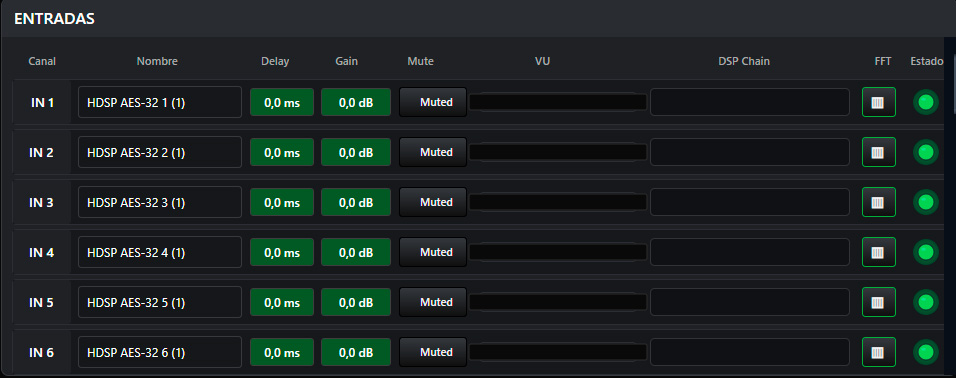Edit the name field HDSP AES-32 2 (1)
Viewport: 956px width, 378px height.
coord(160,152)
